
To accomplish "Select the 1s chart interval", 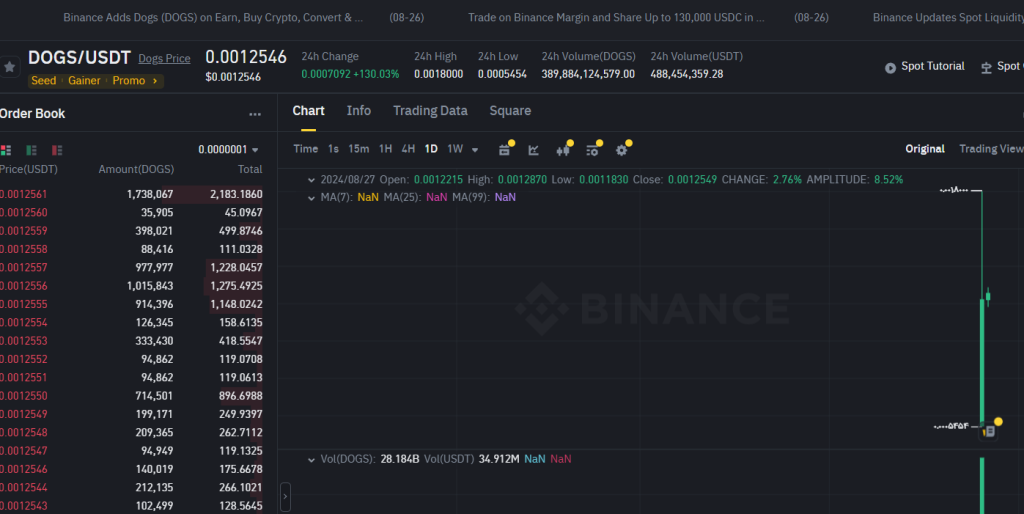I will coord(333,149).
